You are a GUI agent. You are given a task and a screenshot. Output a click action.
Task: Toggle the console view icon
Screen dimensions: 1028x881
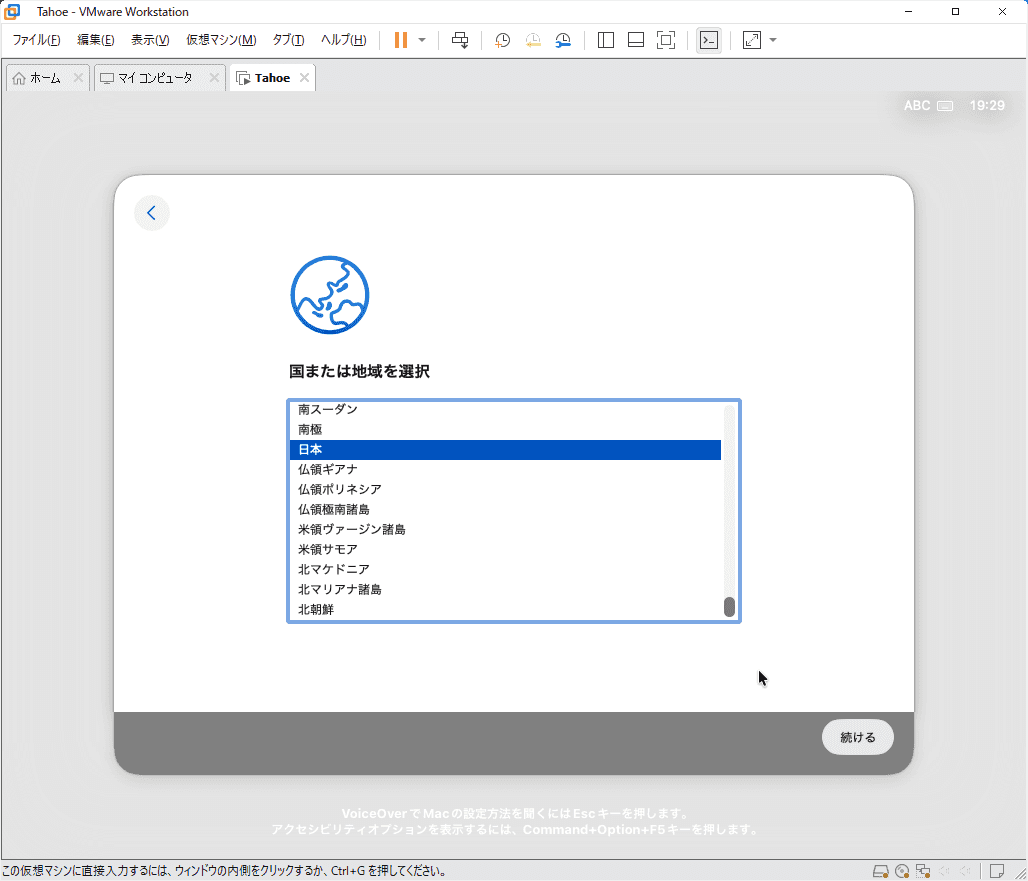(708, 40)
